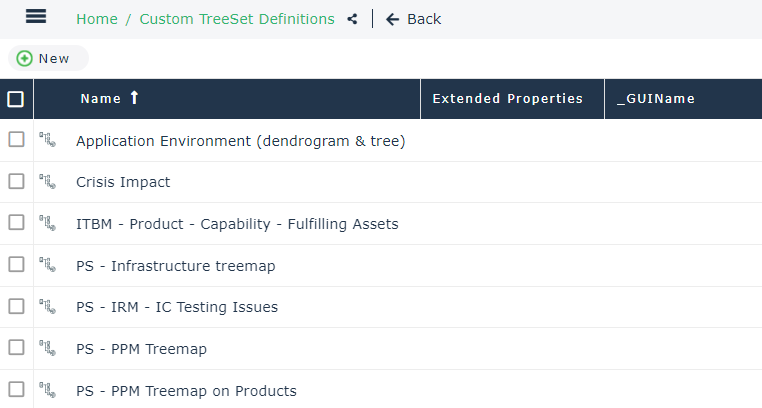This screenshot has width=762, height=408.
Task: Check the box for Crisis Impact
Action: (16, 181)
